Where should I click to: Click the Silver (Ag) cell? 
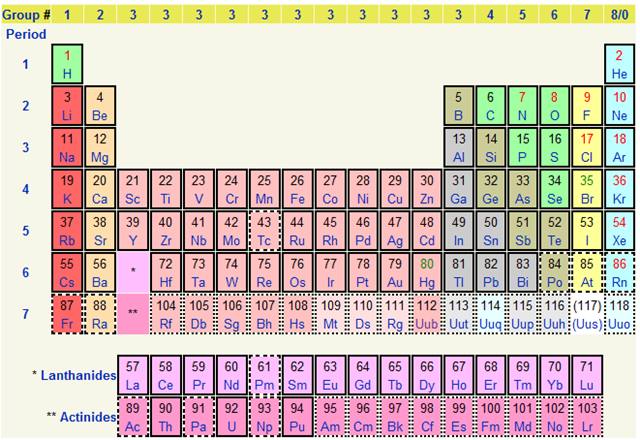point(395,231)
